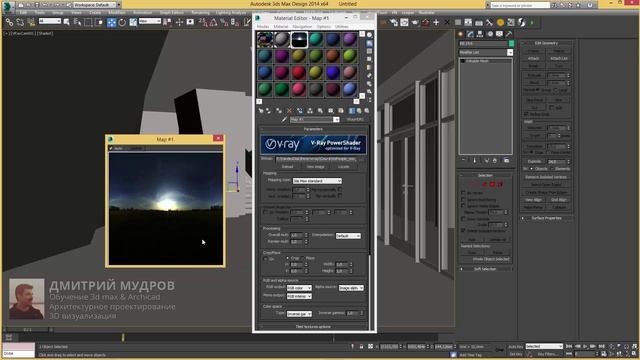The image size is (640, 360).
Task: Click Remove Isolated Vertices button
Action: click(x=546, y=177)
